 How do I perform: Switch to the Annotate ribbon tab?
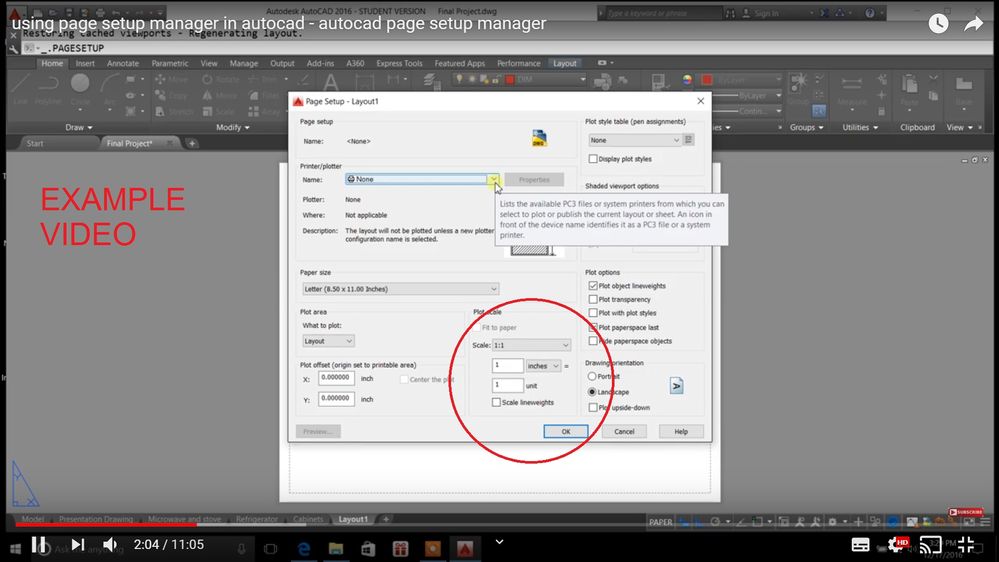pos(123,63)
